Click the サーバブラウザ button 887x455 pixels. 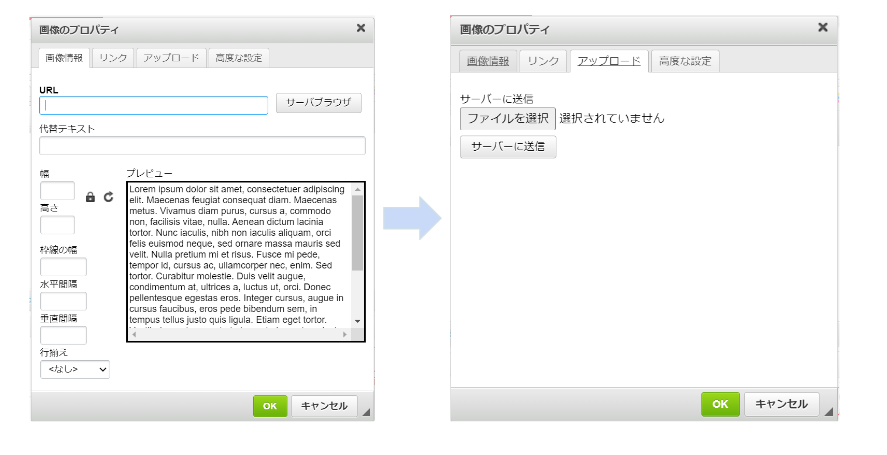tap(318, 103)
